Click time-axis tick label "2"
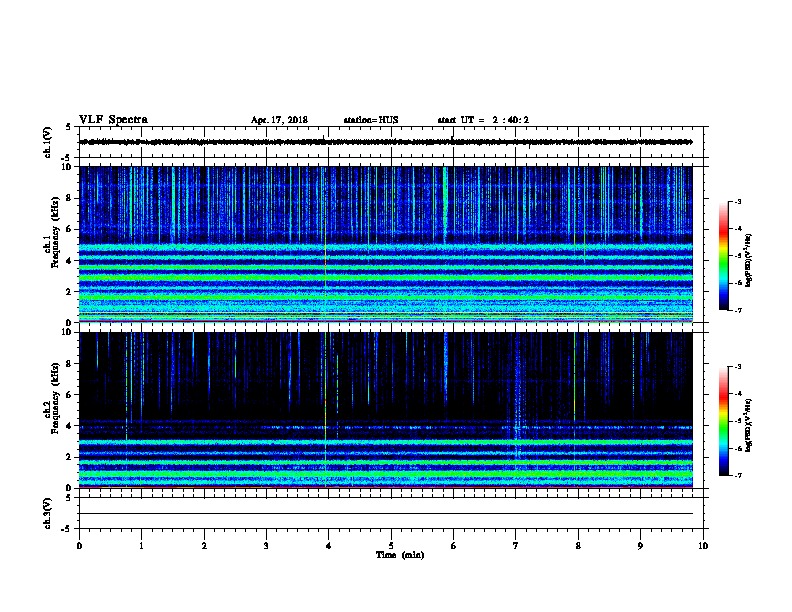Screen dimensions: 792x612 coord(204,545)
